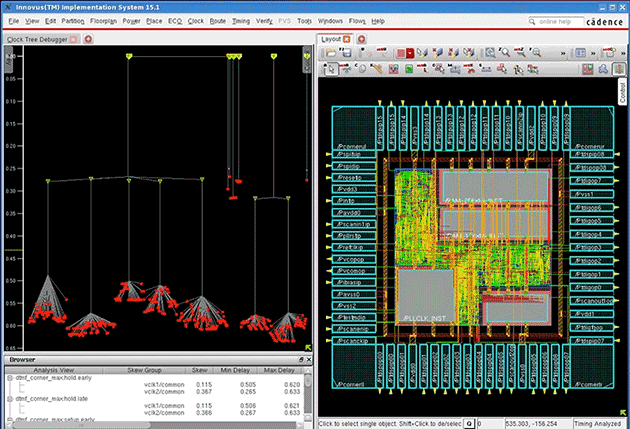Click the cube object tool icon
The image size is (630, 429).
tap(362, 69)
